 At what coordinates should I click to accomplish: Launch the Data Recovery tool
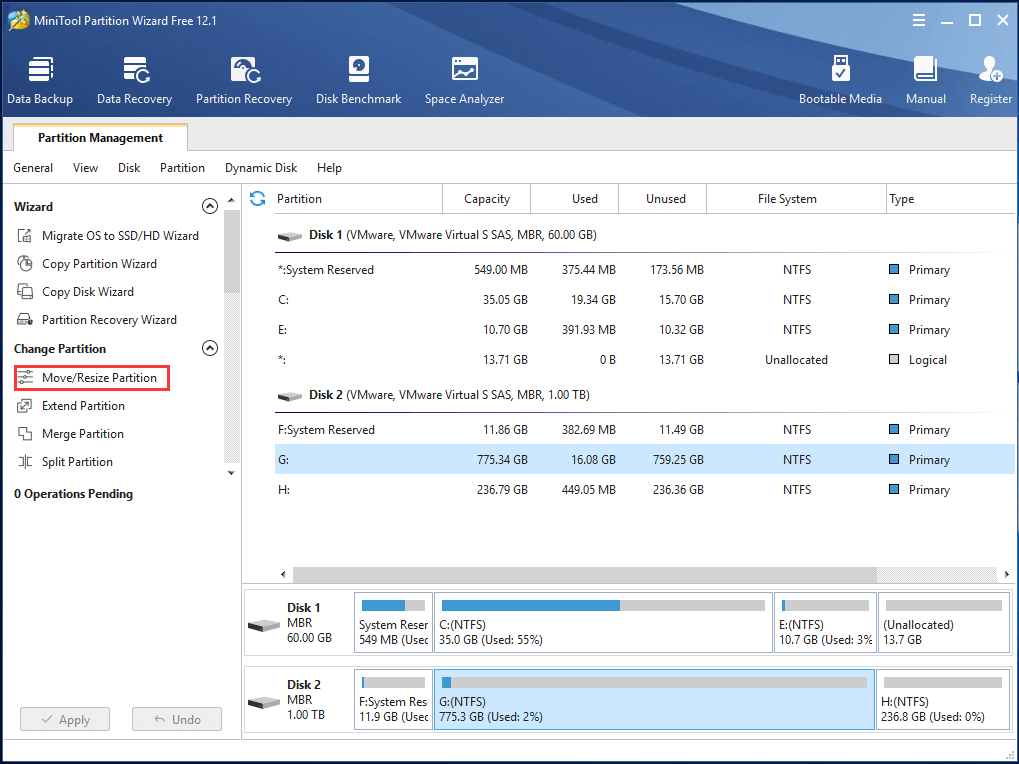135,81
